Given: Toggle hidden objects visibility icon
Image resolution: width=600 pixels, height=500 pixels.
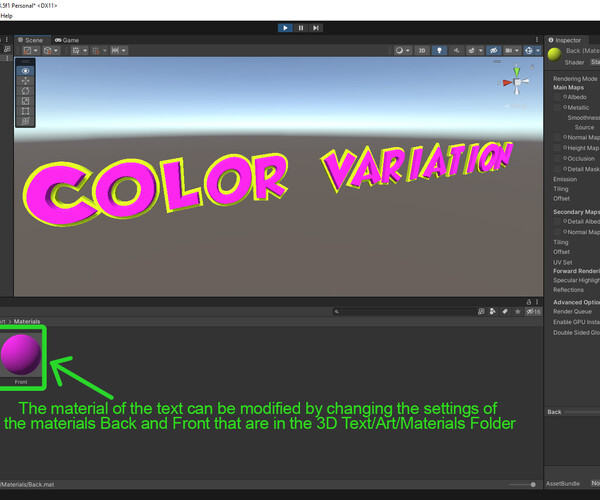Looking at the screenshot, I should 494,50.
